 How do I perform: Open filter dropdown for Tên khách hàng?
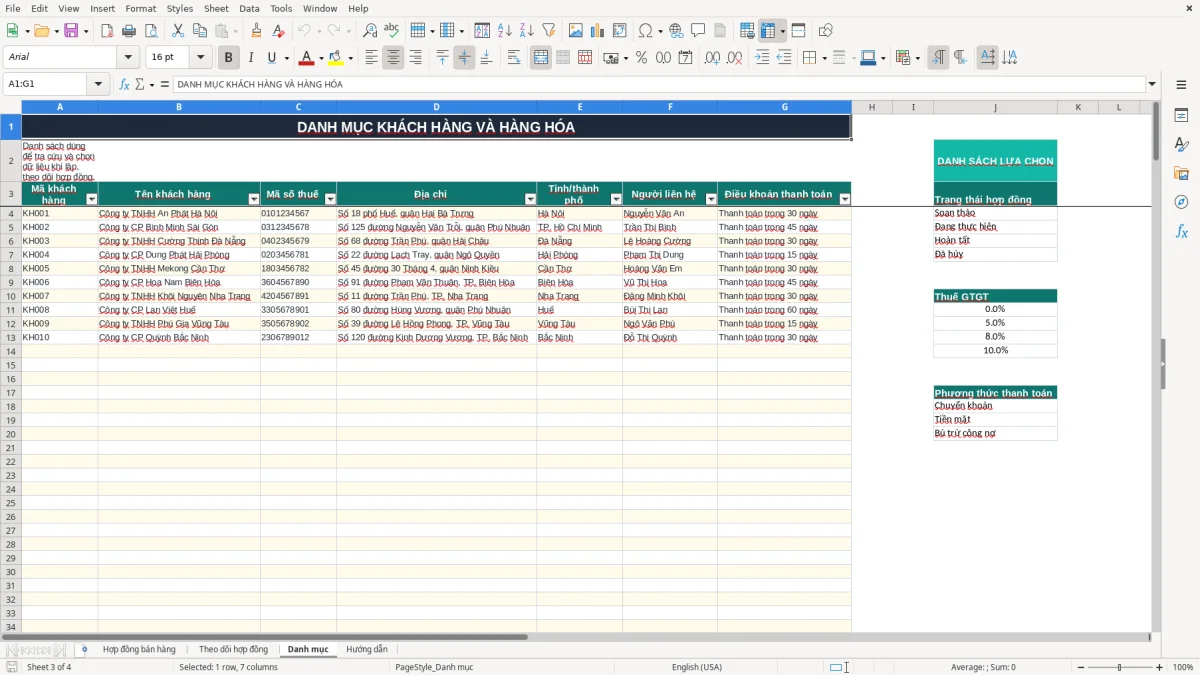pyautogui.click(x=254, y=199)
